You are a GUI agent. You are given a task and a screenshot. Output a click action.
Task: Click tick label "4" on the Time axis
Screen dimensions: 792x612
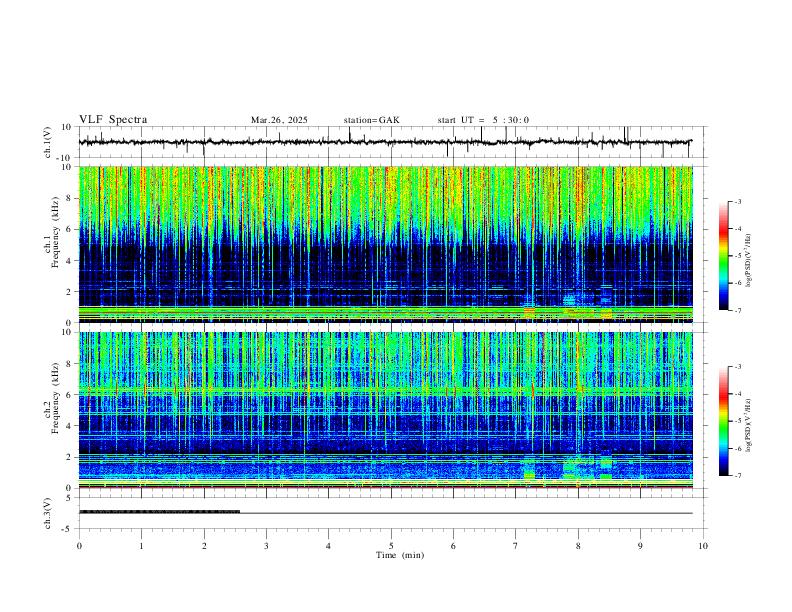click(328, 546)
